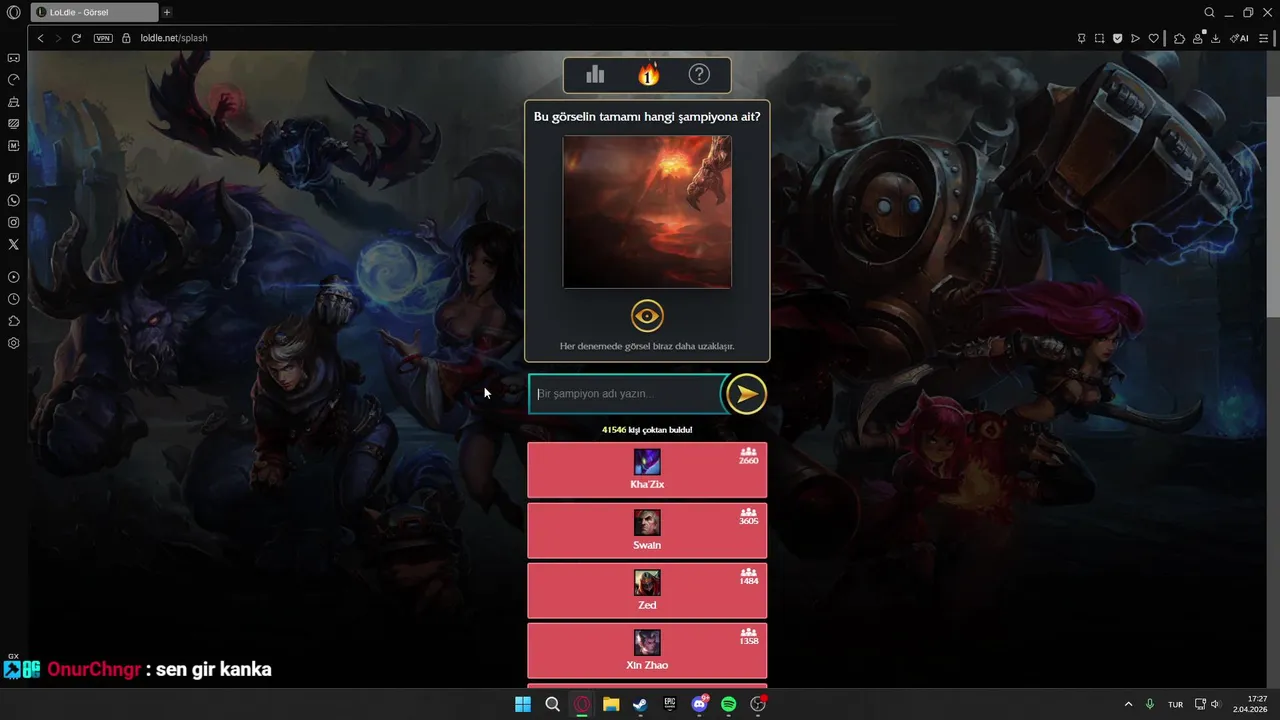Click the Swain guess row
Screen dimensions: 1280x720
[647, 530]
